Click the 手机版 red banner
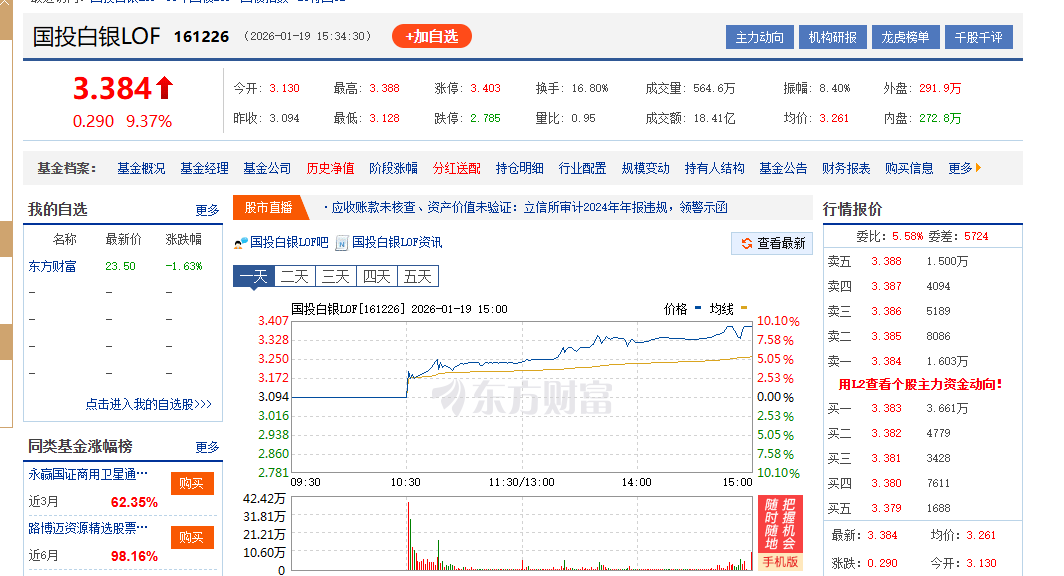Screen dimensions: 1064x576 tap(780, 533)
